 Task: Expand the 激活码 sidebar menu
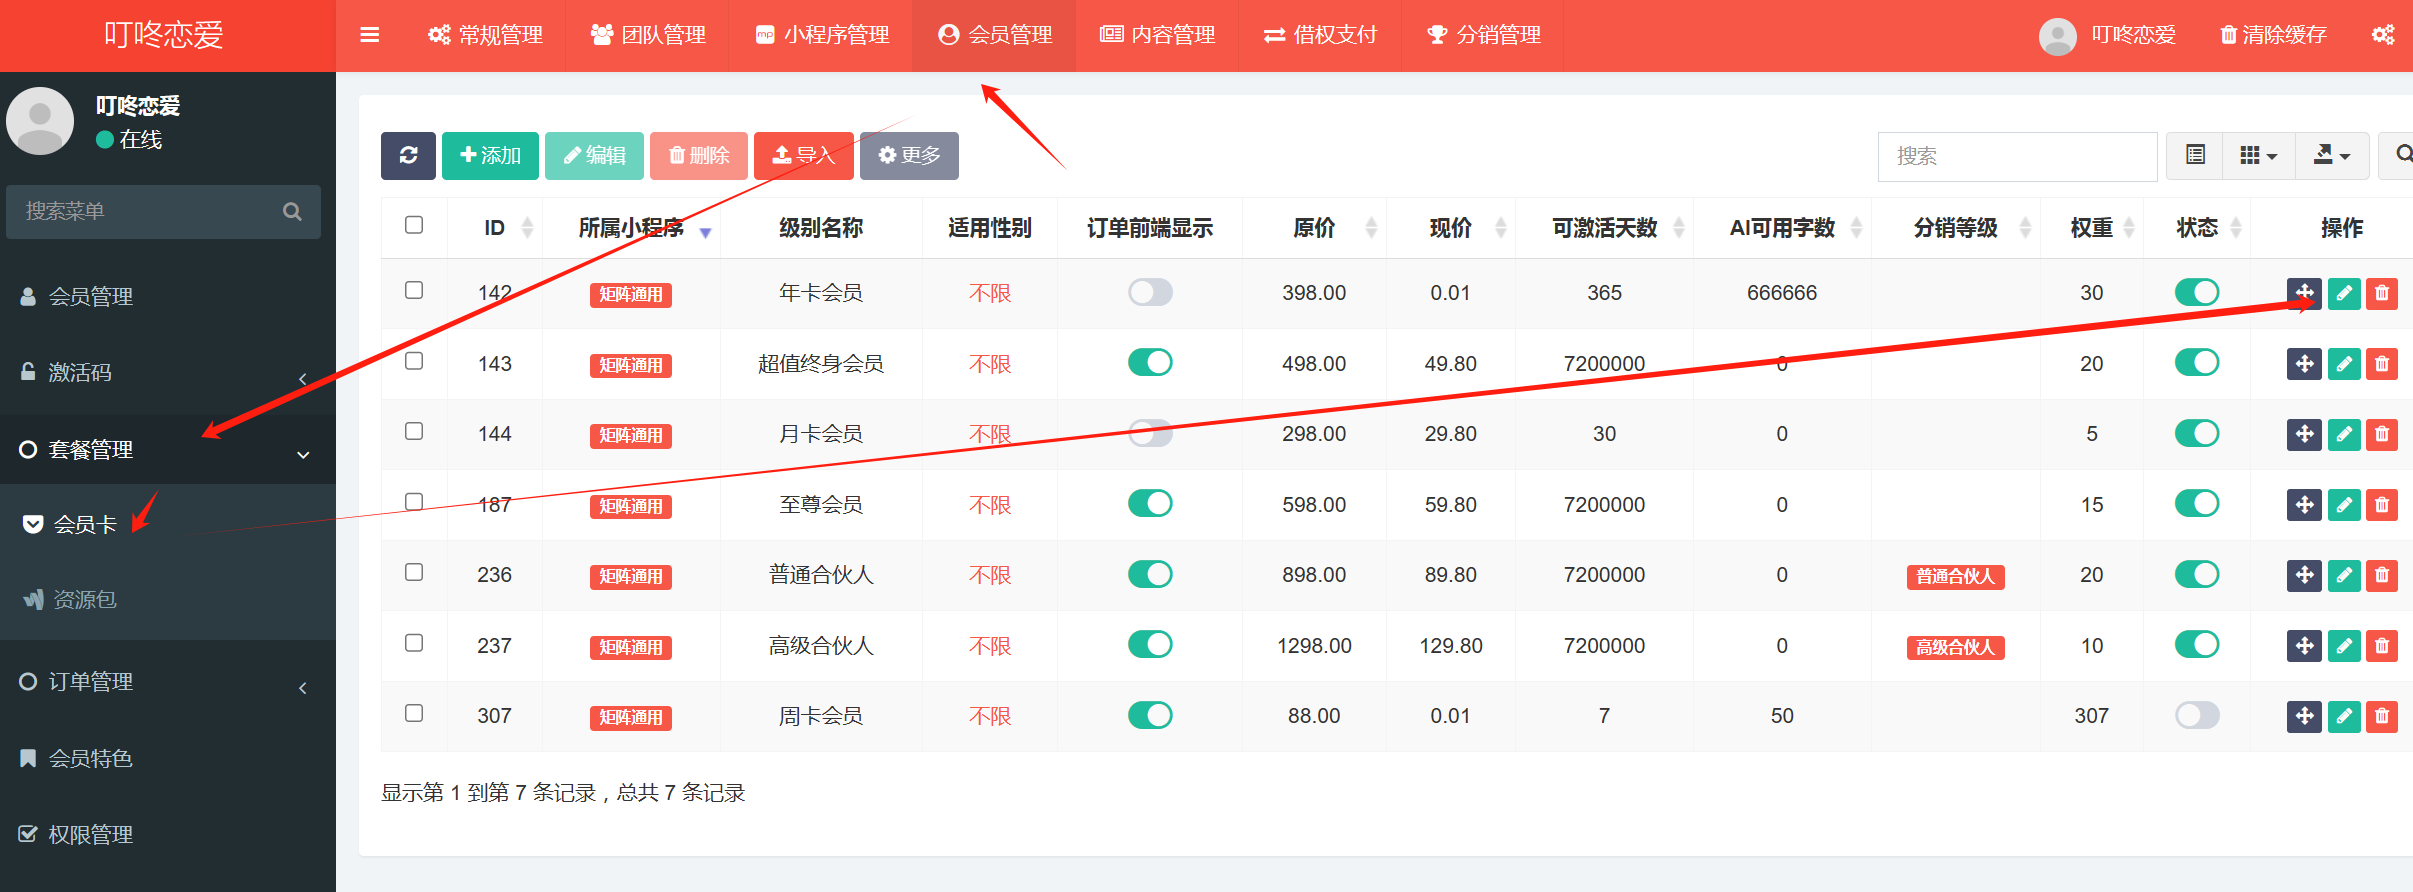tap(168, 373)
